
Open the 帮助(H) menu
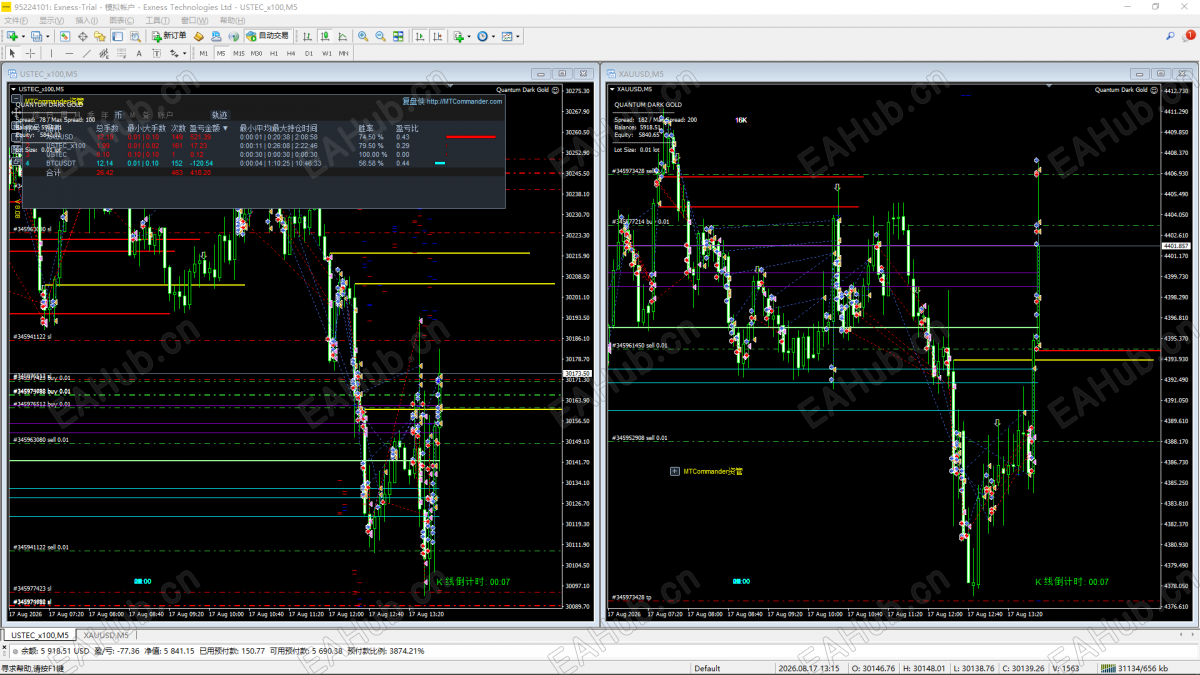[231, 20]
